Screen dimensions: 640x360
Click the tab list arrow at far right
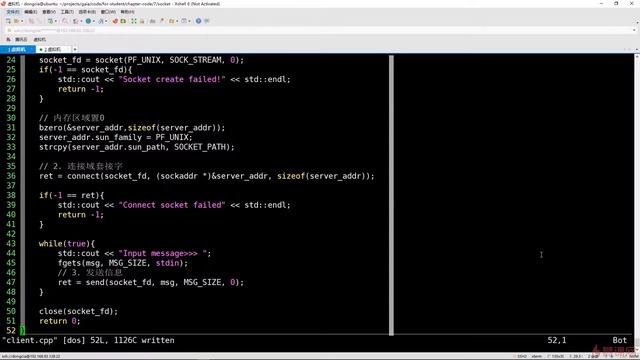[x=636, y=49]
